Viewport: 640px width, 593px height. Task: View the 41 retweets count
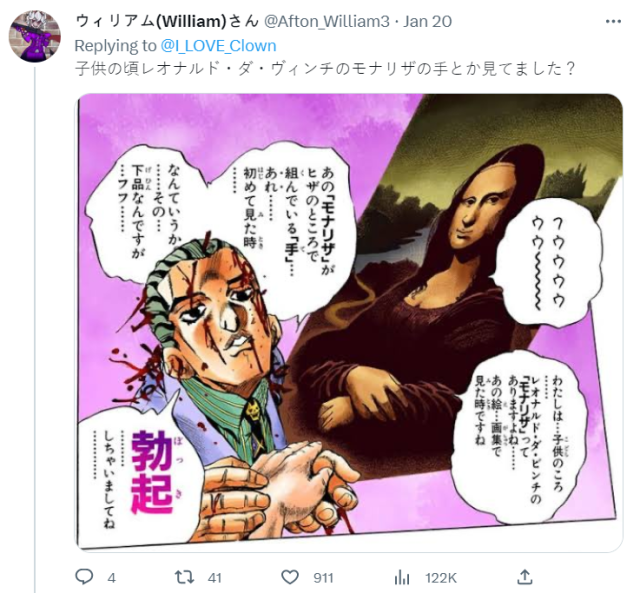(x=214, y=578)
